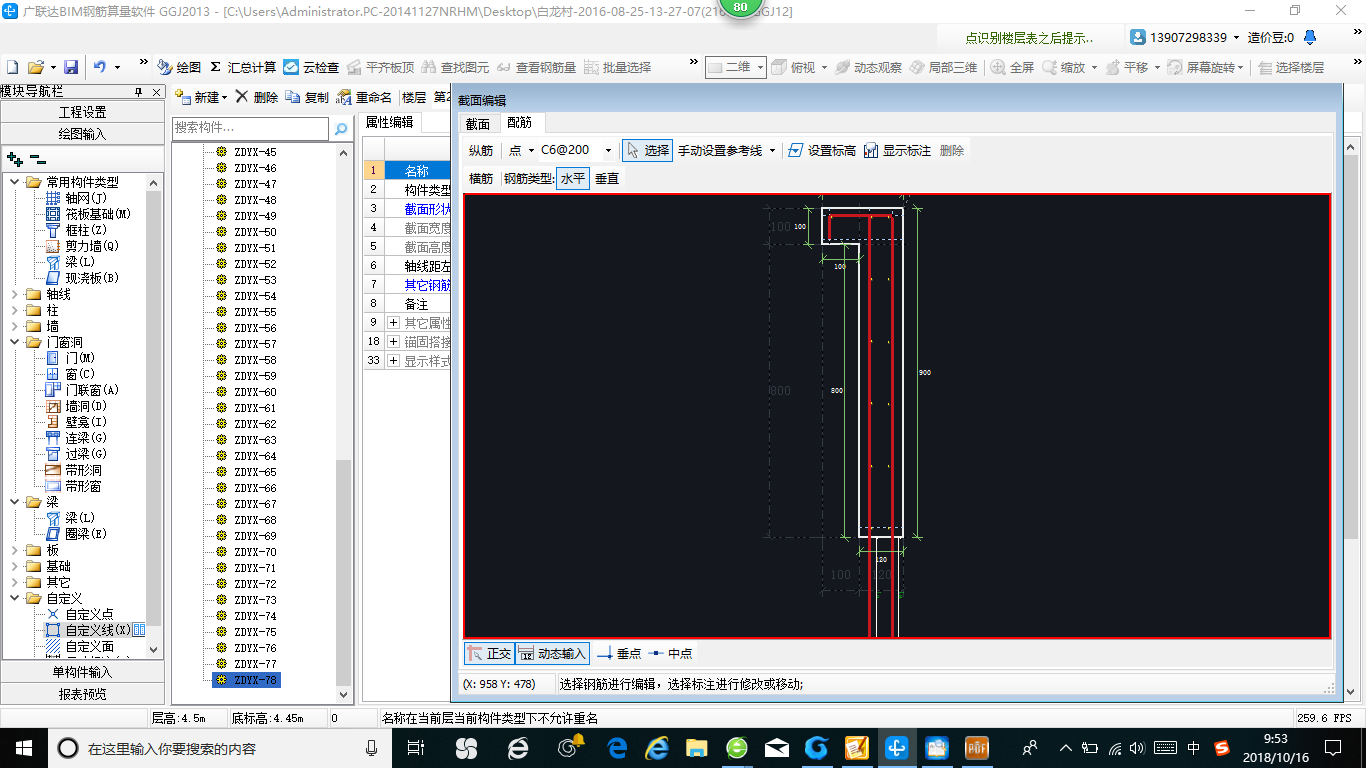Expand the 墙 tree node
1366x768 pixels.
click(x=14, y=326)
